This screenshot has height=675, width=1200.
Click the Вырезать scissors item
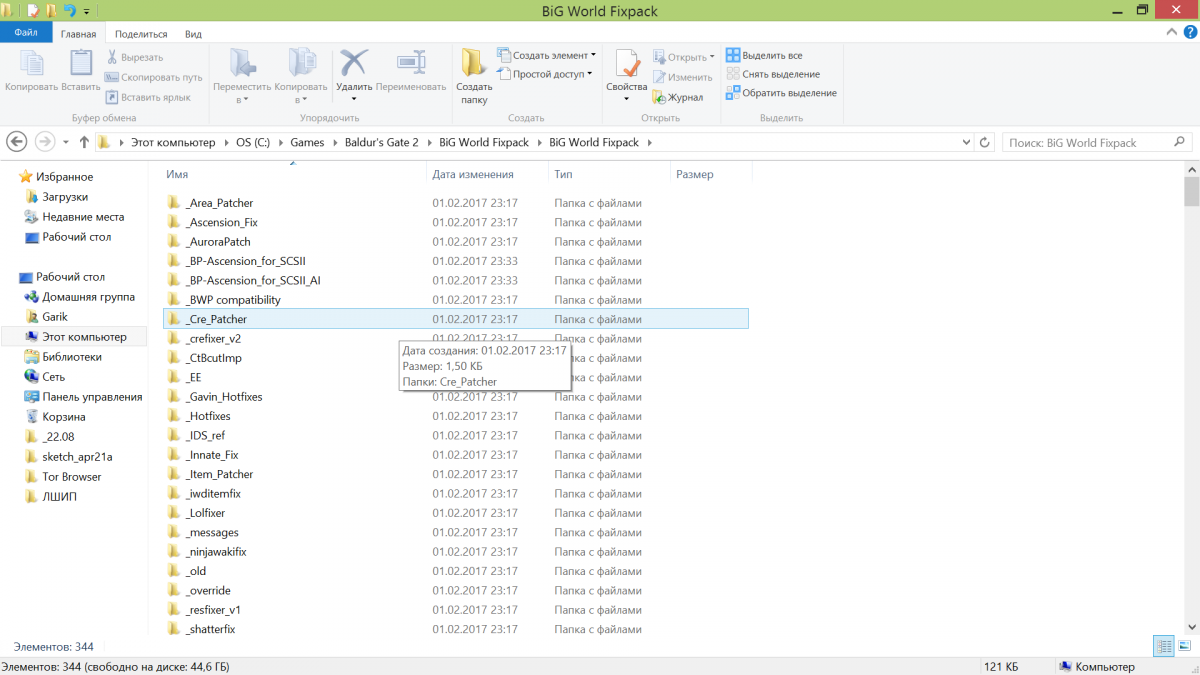(135, 57)
